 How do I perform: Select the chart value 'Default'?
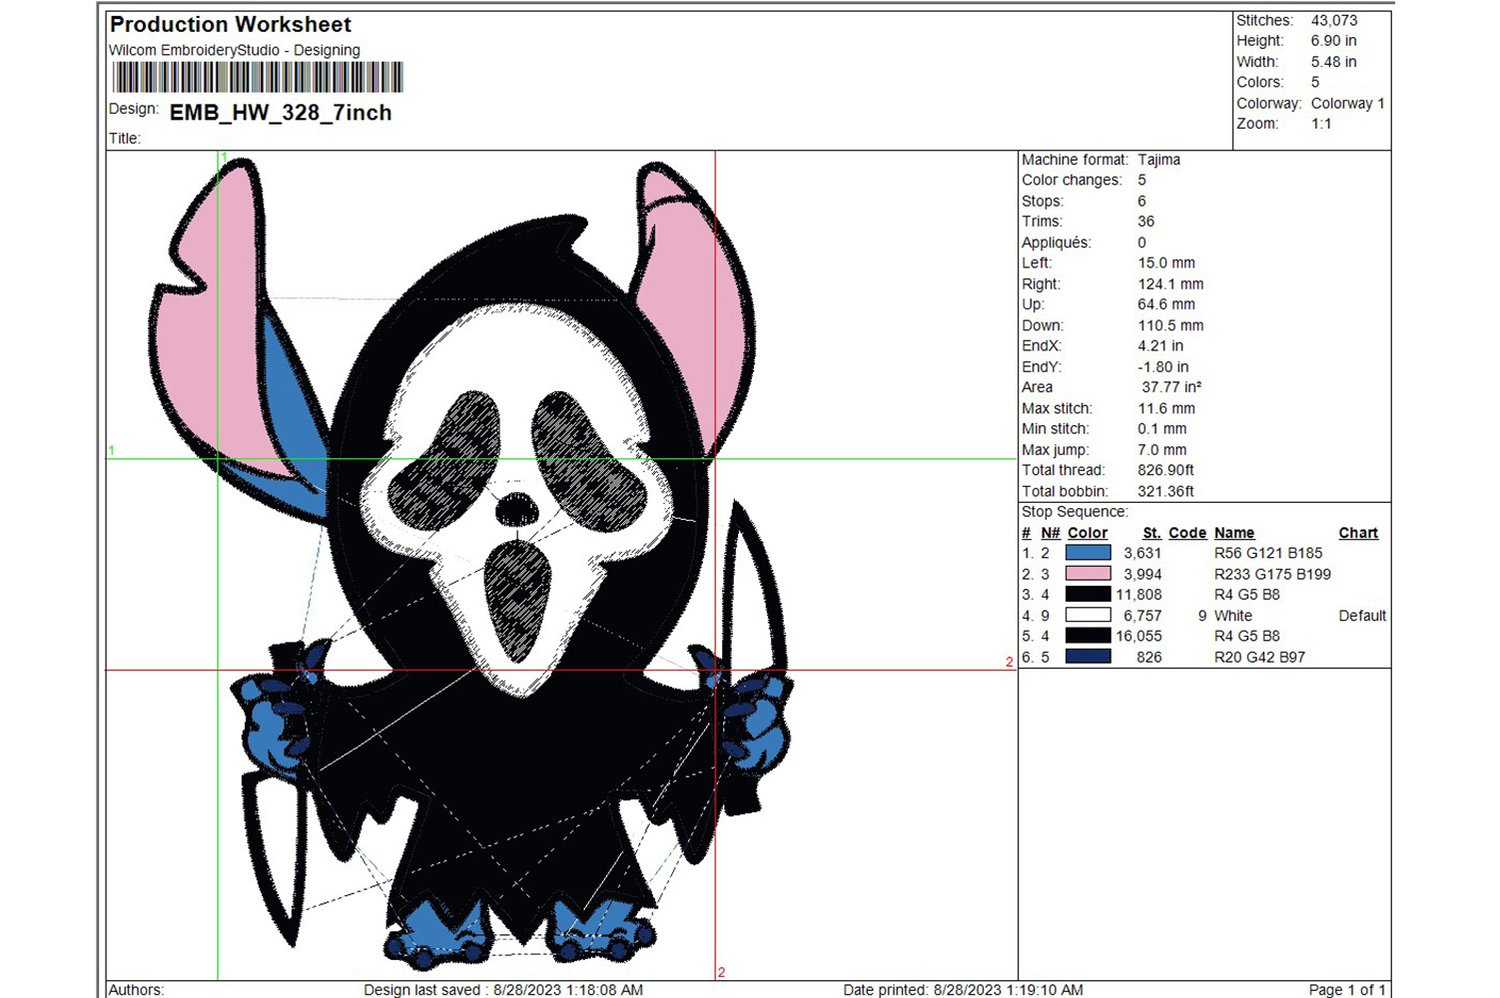1362,616
